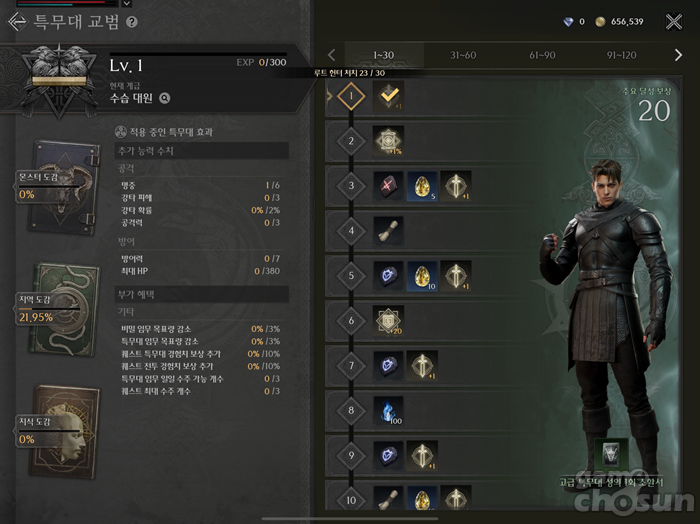Click the level 5 diamond node marker
The height and width of the screenshot is (524, 700).
351,275
